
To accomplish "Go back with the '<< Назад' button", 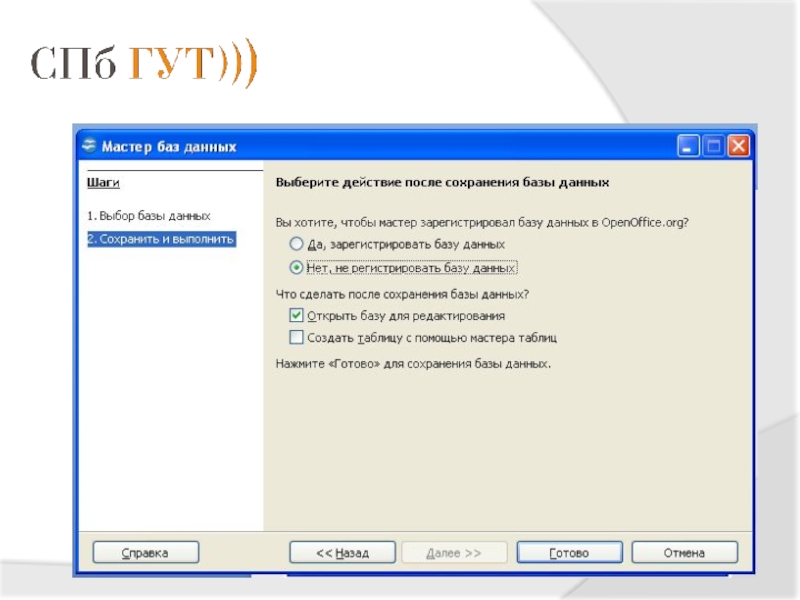I will tap(342, 553).
